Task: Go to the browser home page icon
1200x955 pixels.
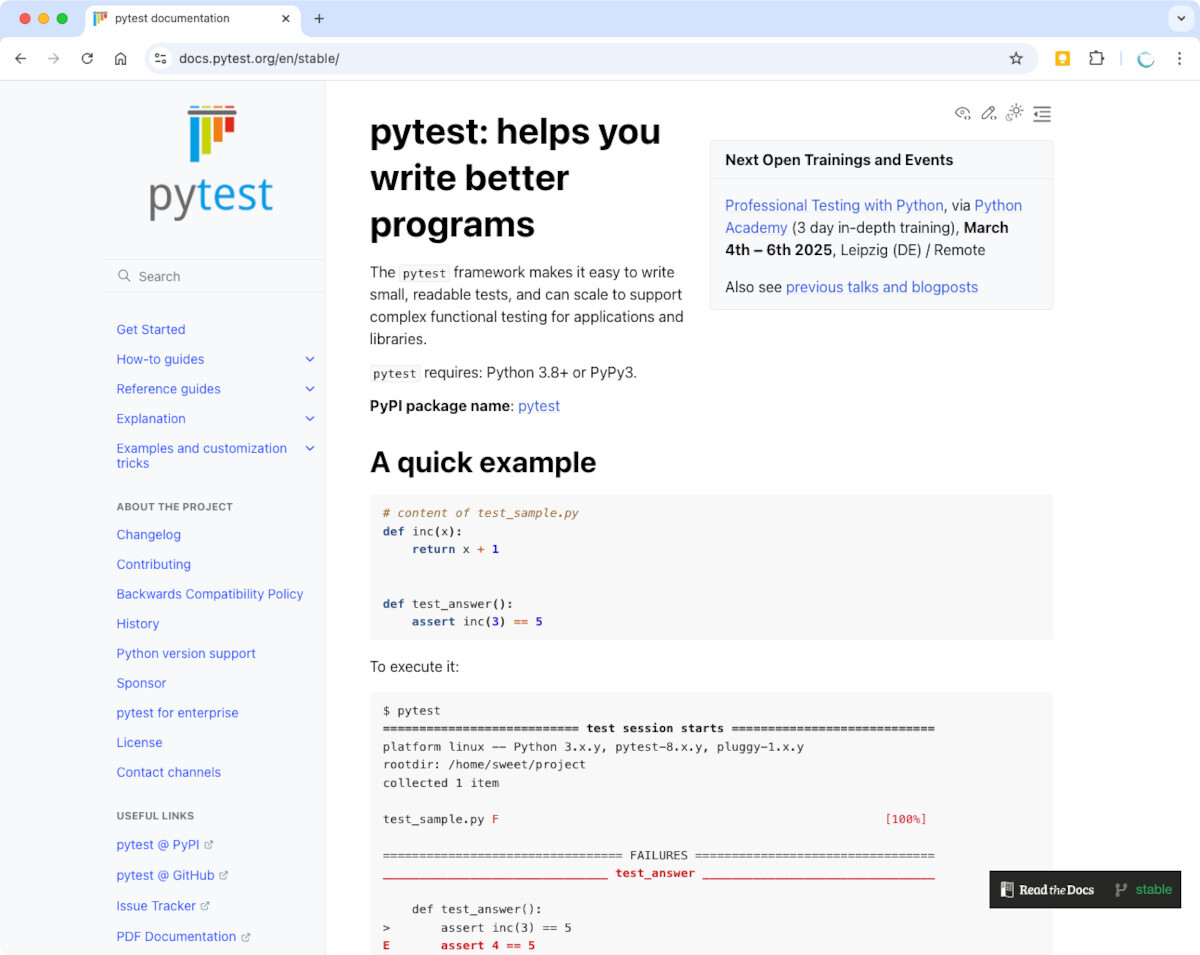Action: click(x=121, y=59)
